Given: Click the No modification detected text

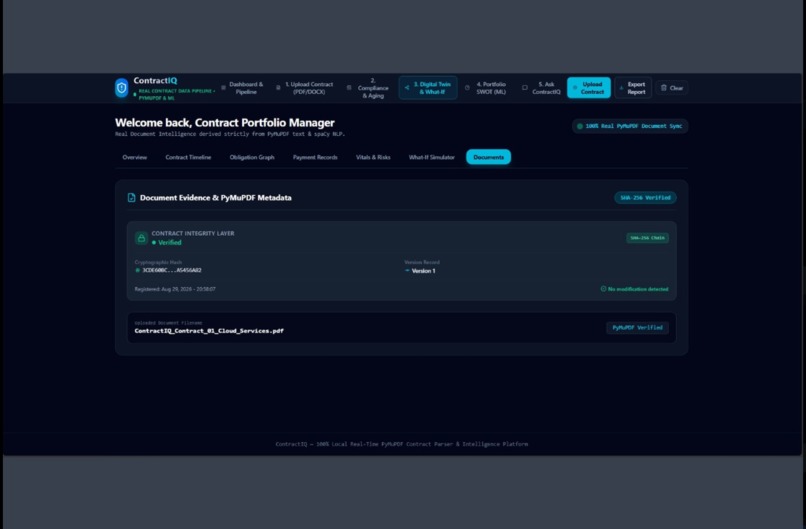Looking at the screenshot, I should pos(638,289).
